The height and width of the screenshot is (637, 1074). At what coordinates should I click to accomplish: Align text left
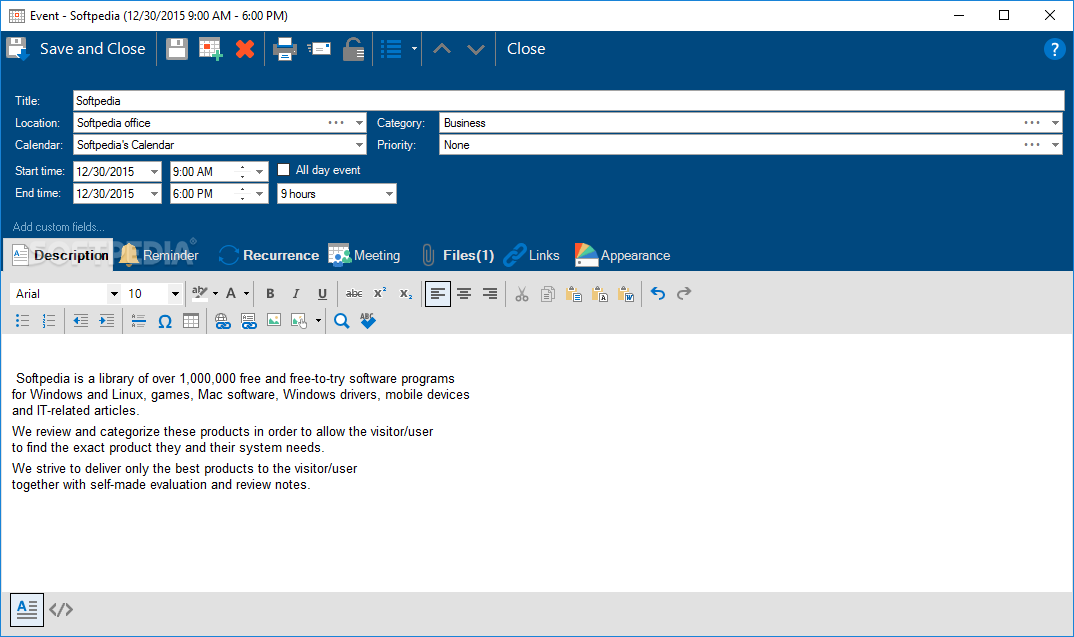438,294
